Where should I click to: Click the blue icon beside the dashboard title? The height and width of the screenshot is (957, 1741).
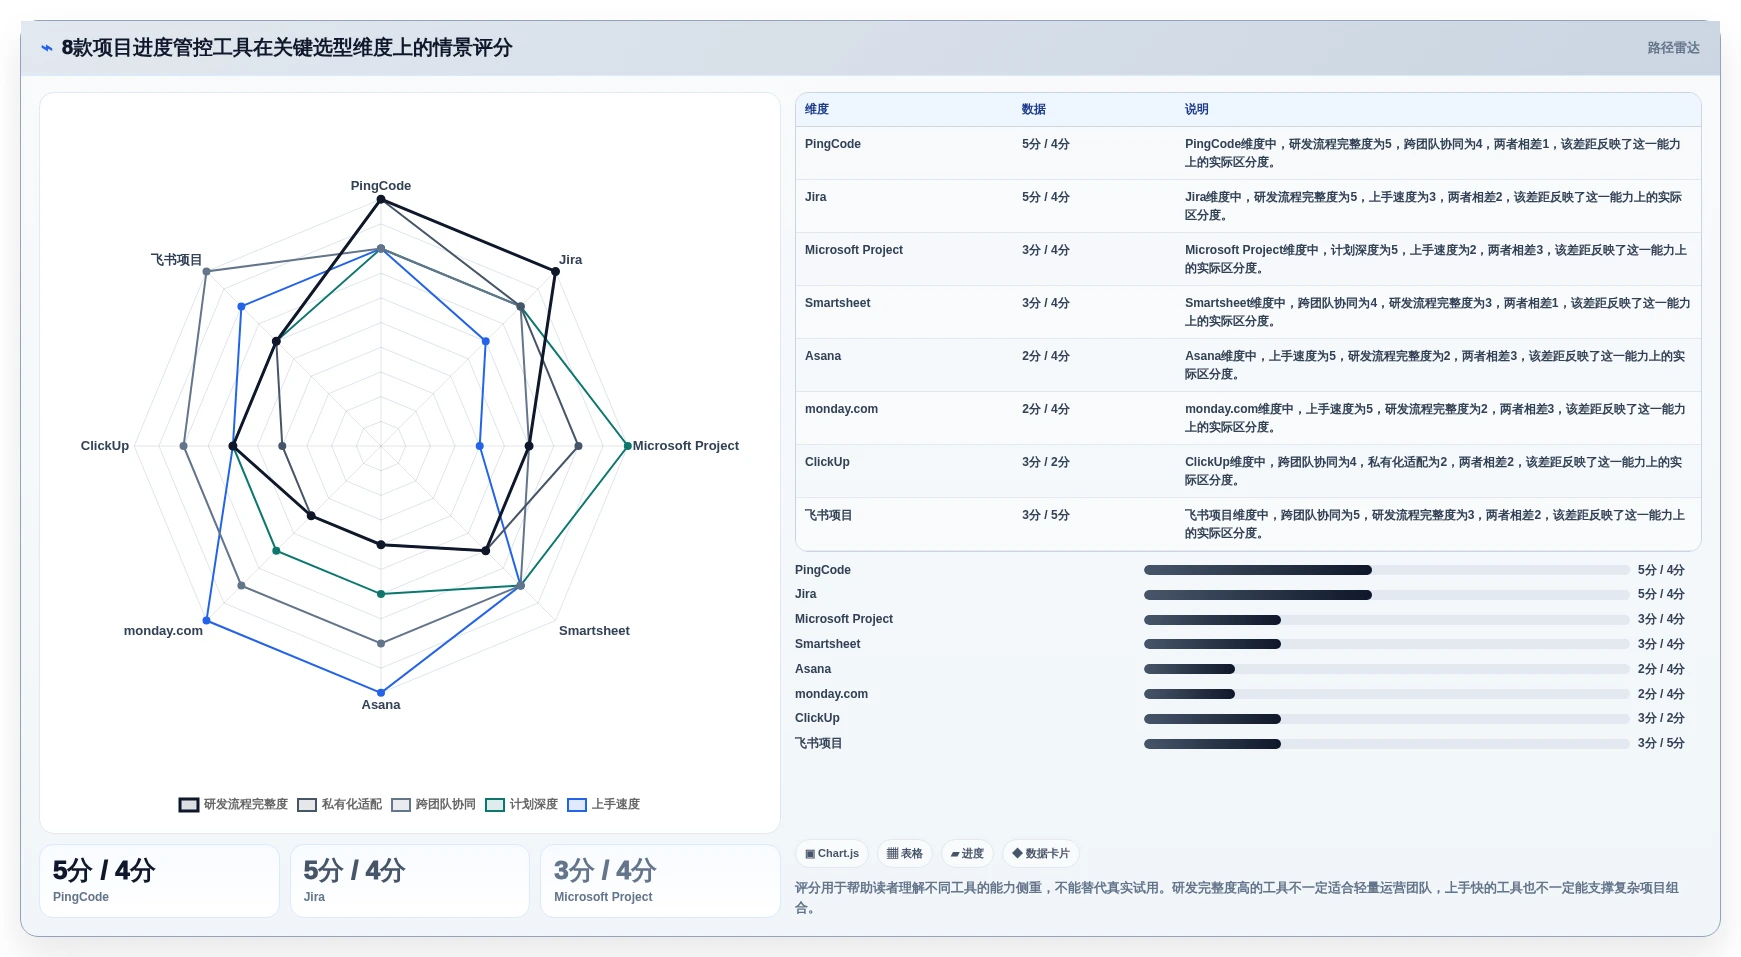tap(46, 48)
